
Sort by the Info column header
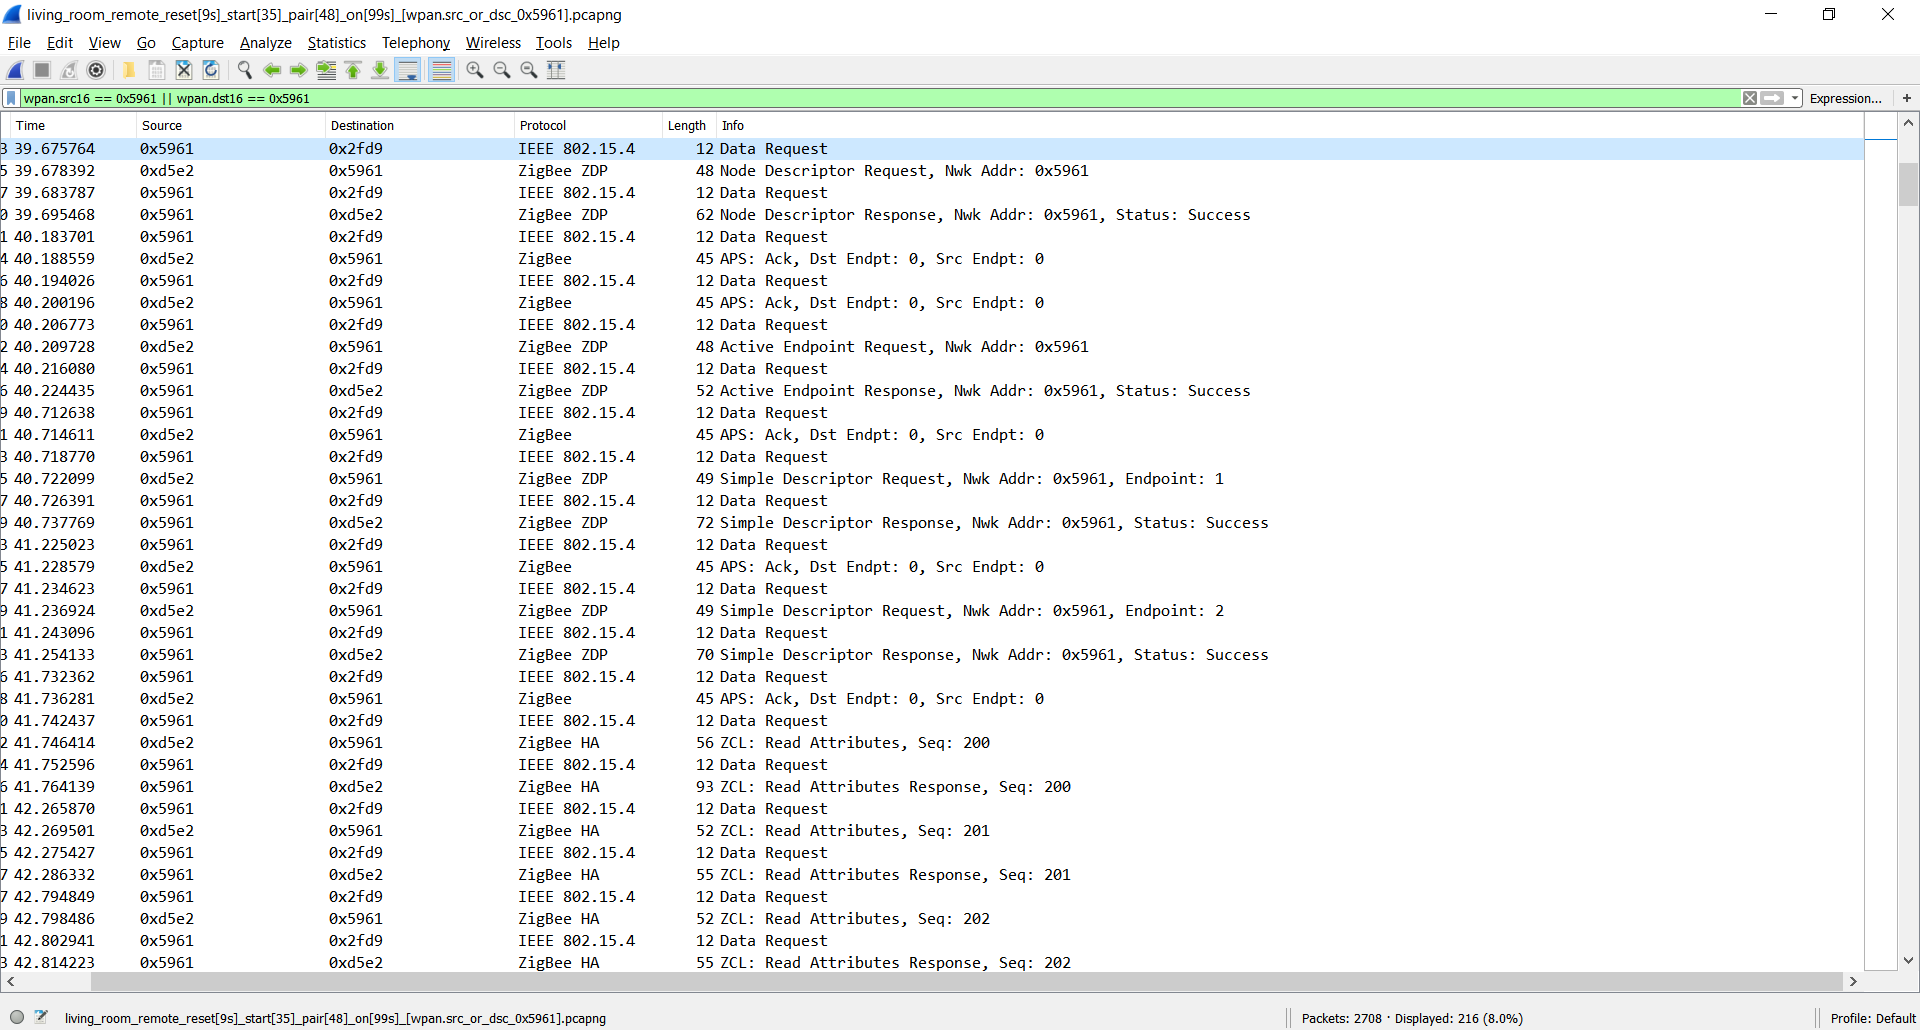tap(1289, 125)
